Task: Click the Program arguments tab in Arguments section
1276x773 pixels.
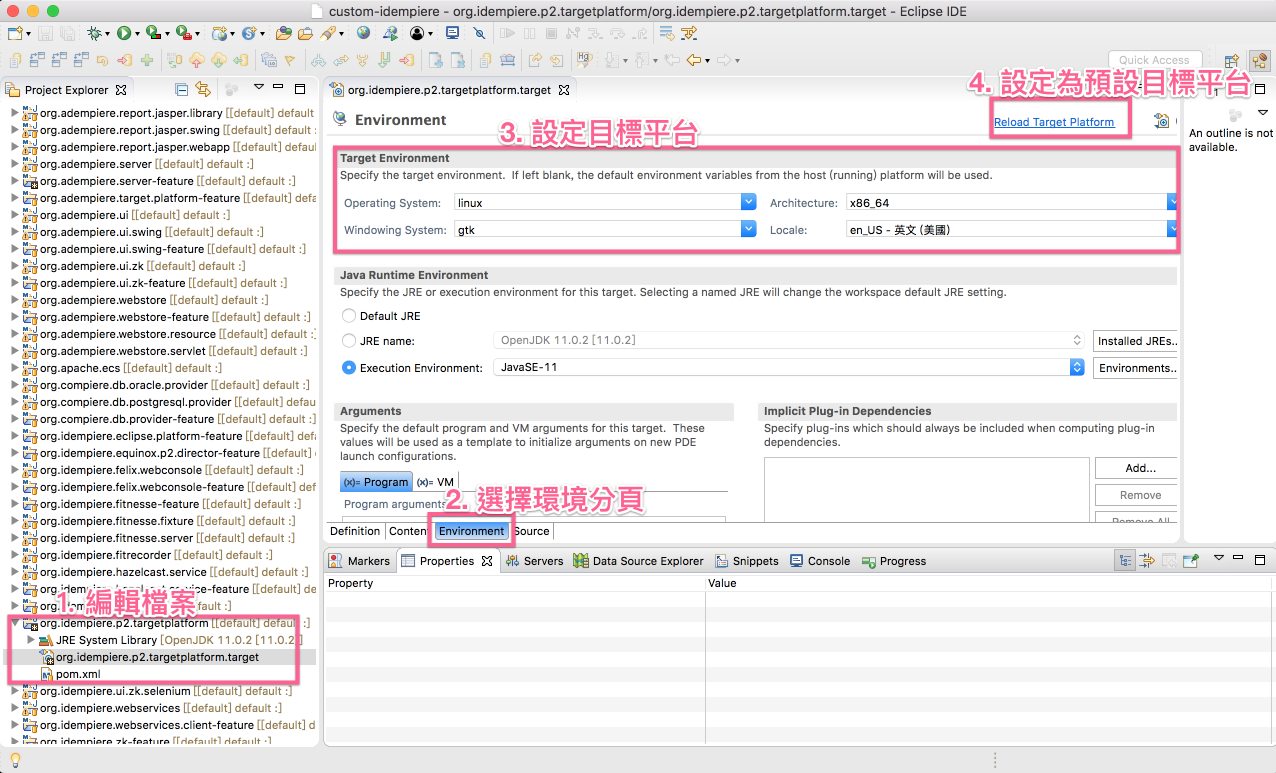Action: (x=376, y=481)
